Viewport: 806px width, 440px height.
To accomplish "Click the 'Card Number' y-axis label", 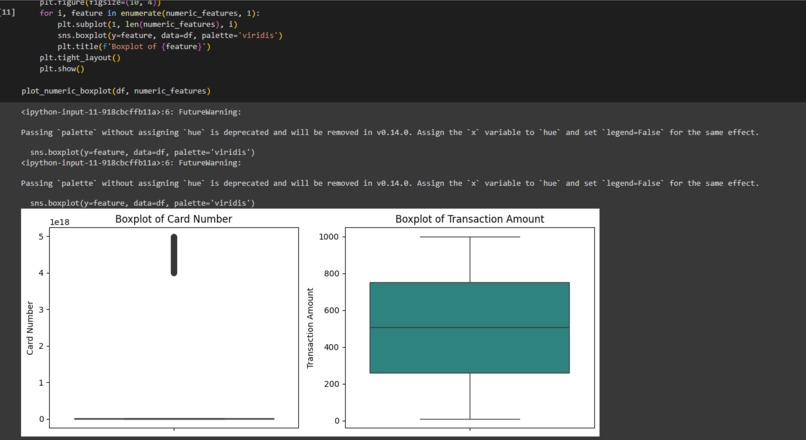I will click(x=30, y=328).
